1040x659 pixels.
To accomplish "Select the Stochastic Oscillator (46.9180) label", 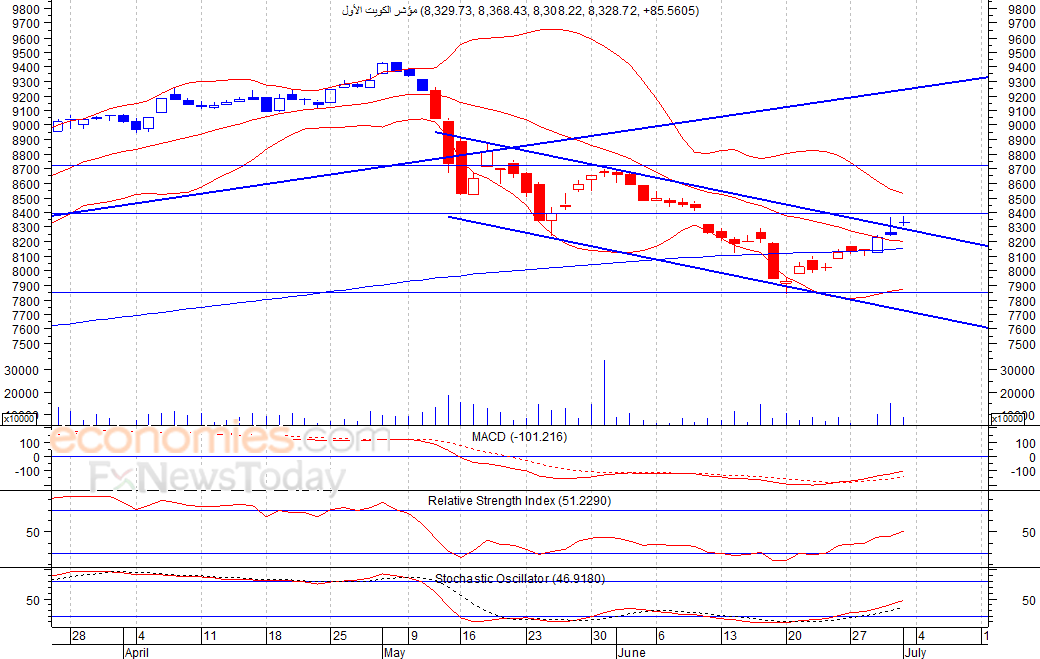I will tap(519, 579).
